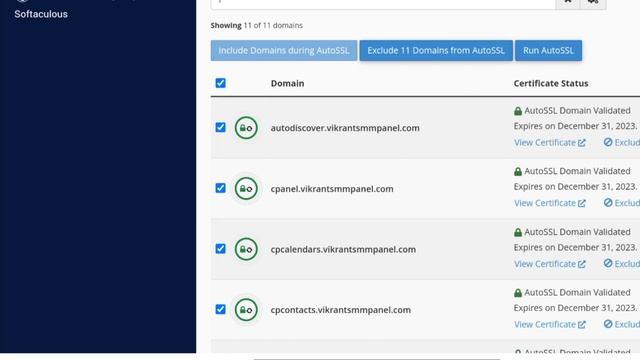Uncheck autodiscover.vikrantsmmpanel.com checkbox

(220, 127)
